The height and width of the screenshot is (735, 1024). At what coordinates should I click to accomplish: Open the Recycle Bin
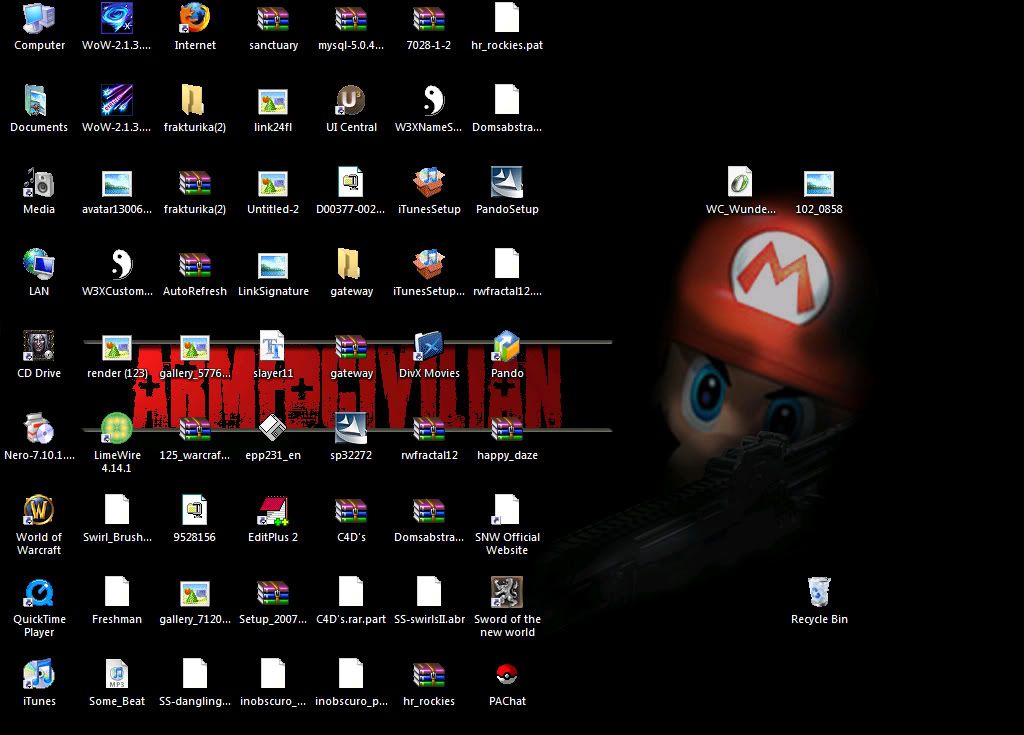point(819,593)
